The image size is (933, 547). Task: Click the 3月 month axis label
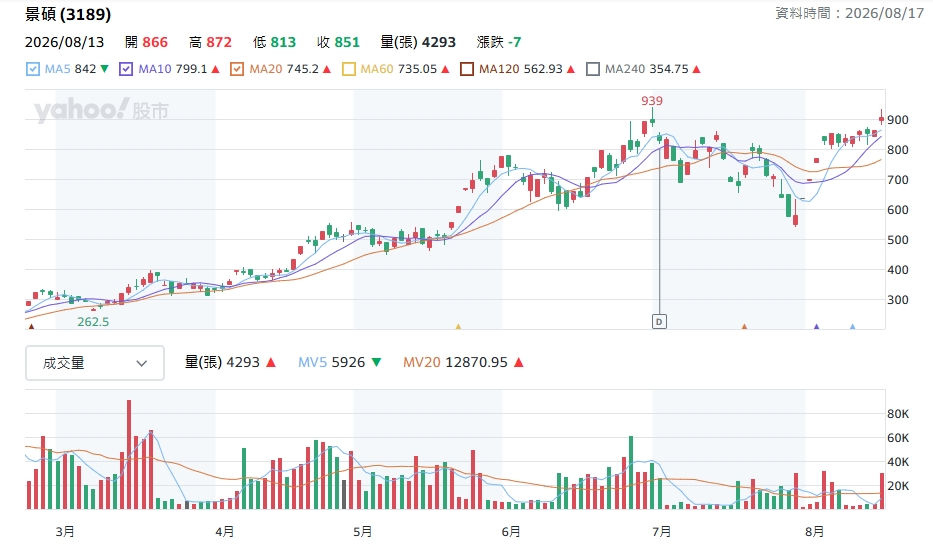point(65,531)
